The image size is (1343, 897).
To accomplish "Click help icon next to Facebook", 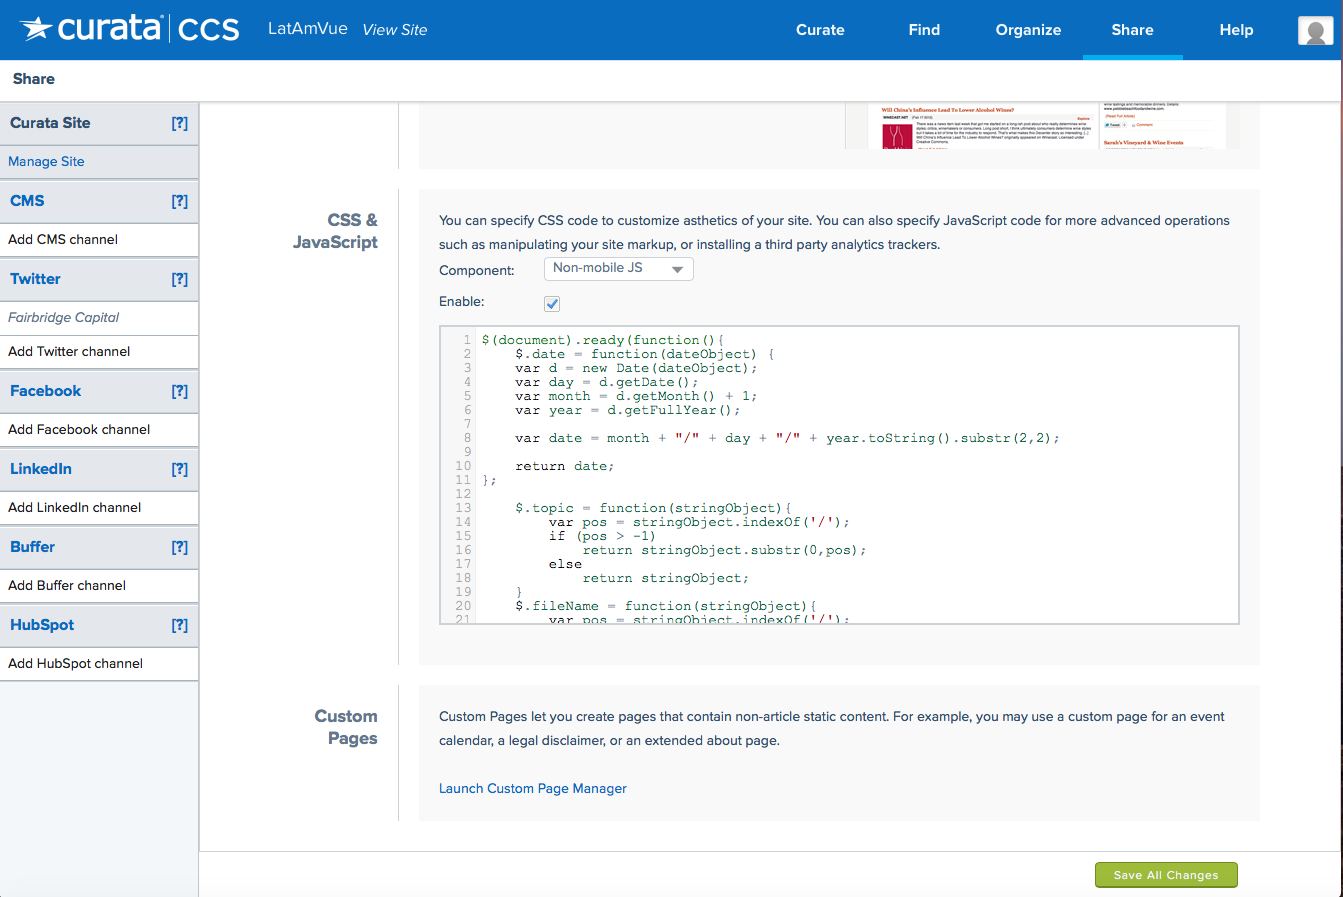I will (x=179, y=392).
